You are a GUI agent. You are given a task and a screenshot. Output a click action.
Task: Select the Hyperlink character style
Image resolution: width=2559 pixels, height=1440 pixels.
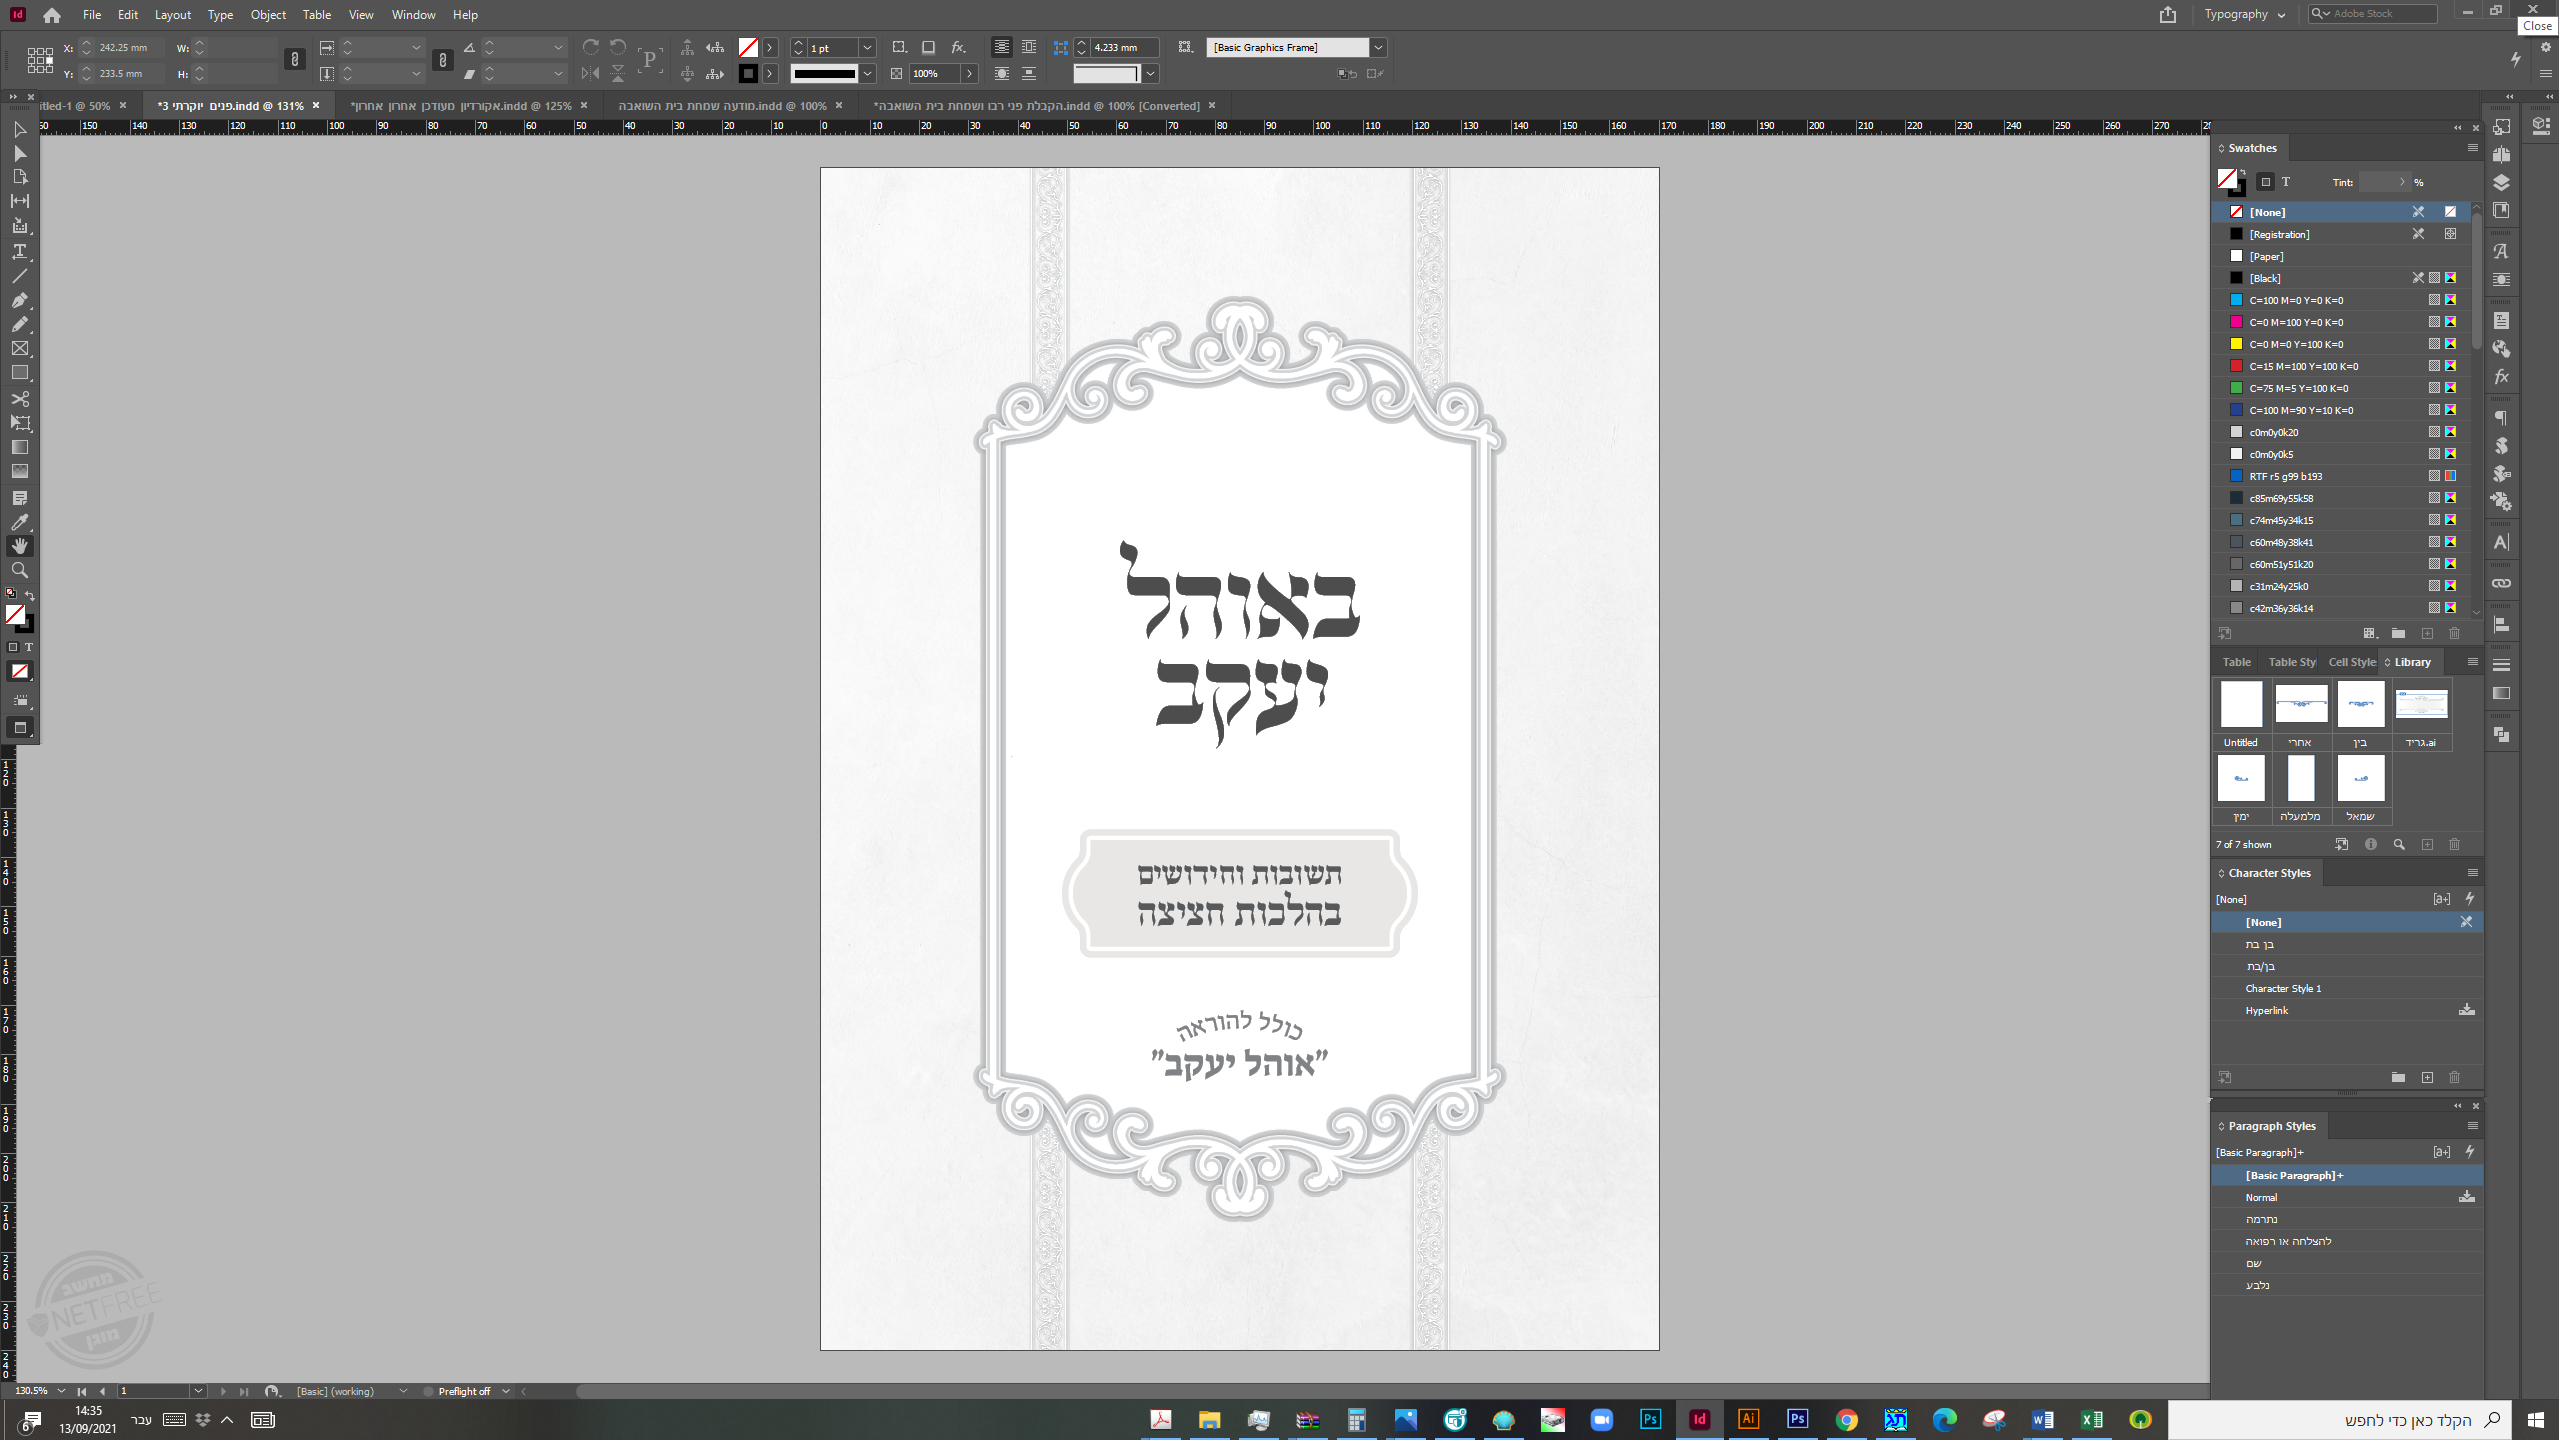click(2266, 1010)
